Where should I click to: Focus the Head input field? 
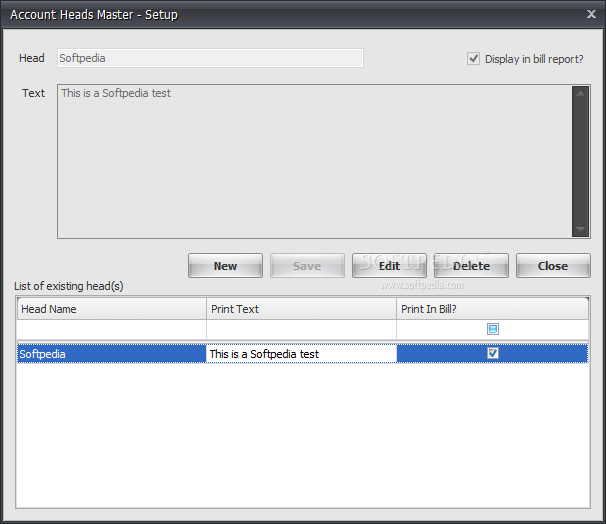(210, 58)
